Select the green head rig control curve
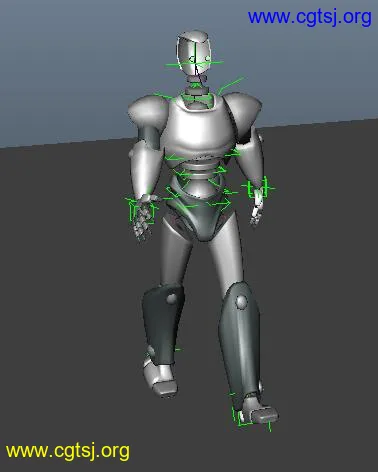 [x=194, y=63]
